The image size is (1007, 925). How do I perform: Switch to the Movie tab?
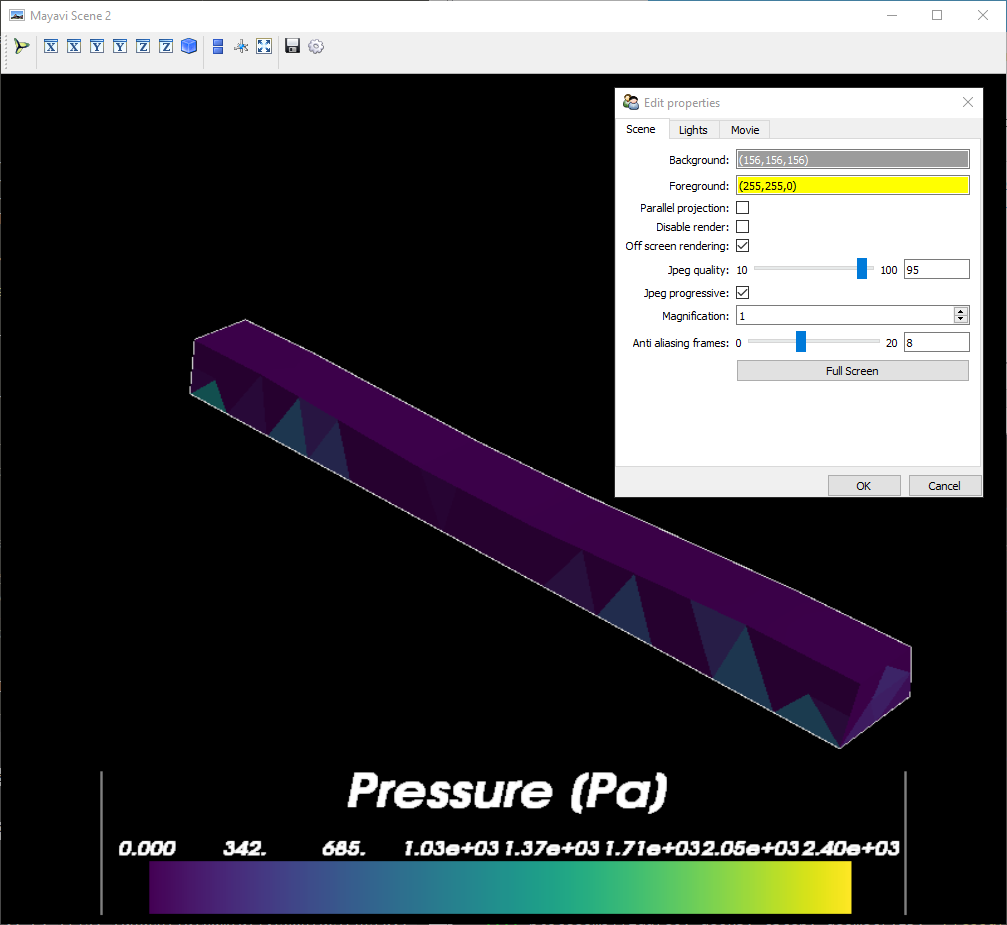tap(744, 129)
